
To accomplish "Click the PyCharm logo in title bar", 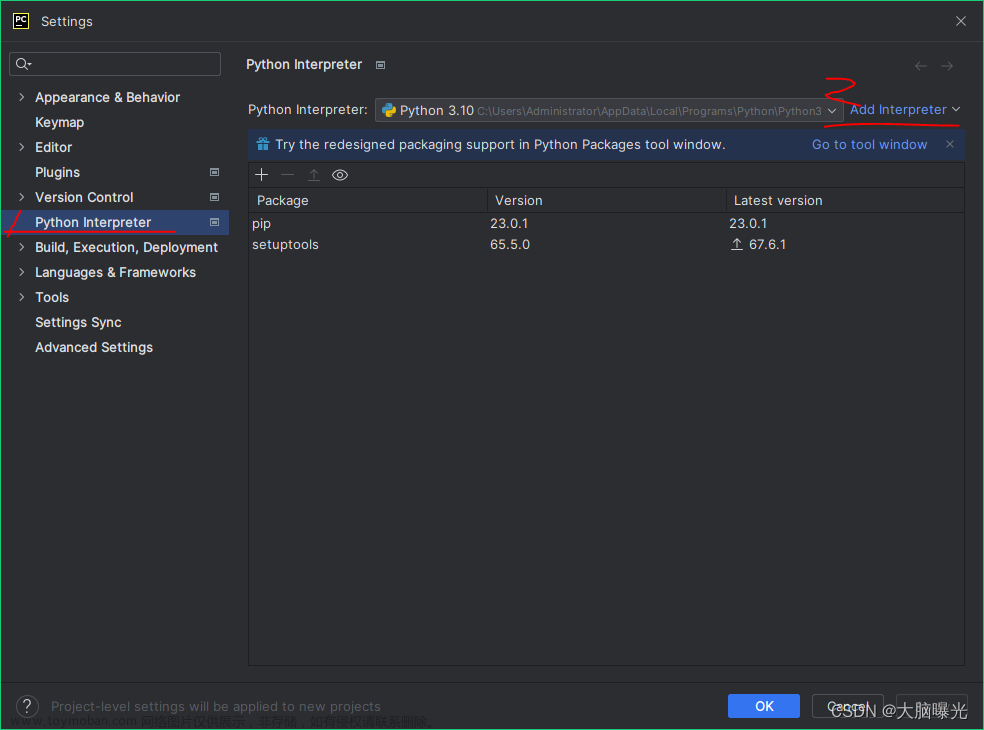I will pyautogui.click(x=21, y=21).
